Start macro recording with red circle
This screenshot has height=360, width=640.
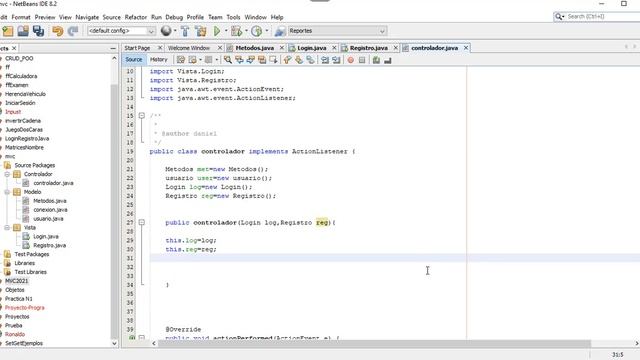351,60
